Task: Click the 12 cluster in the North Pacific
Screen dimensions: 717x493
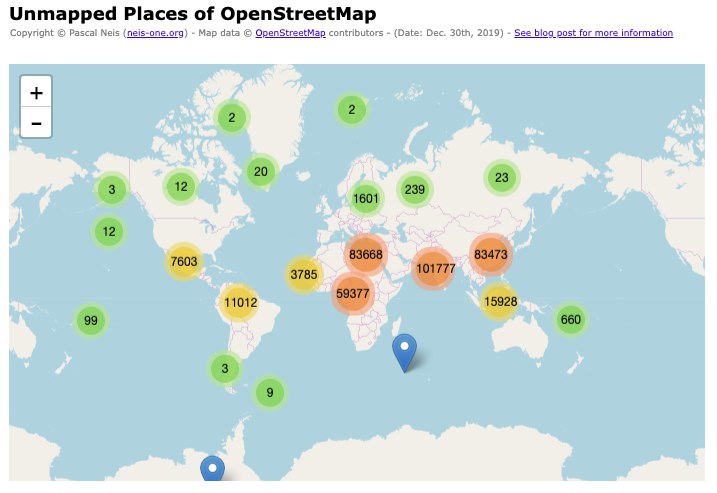Action: pos(109,231)
